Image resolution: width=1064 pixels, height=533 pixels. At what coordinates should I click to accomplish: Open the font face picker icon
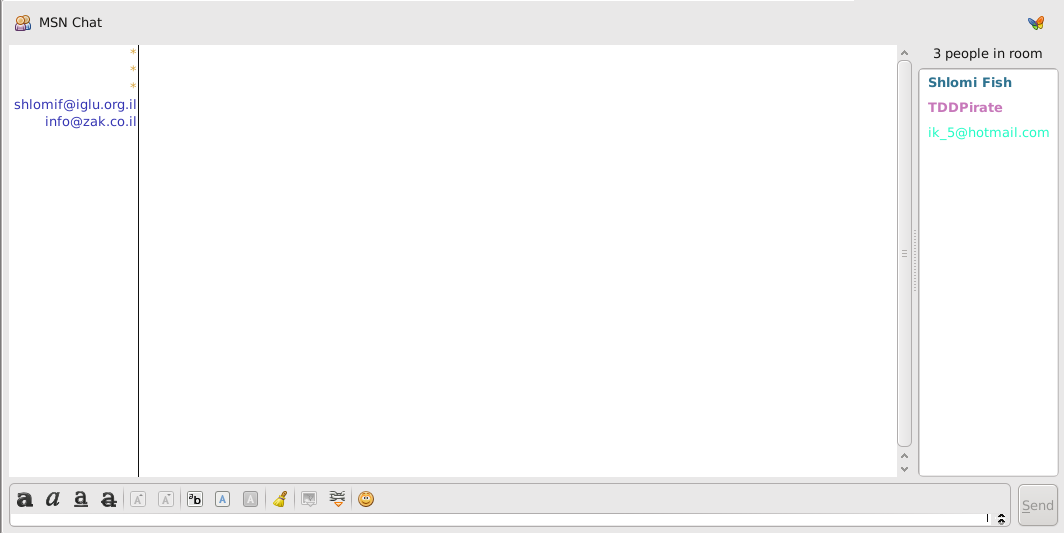click(x=195, y=499)
